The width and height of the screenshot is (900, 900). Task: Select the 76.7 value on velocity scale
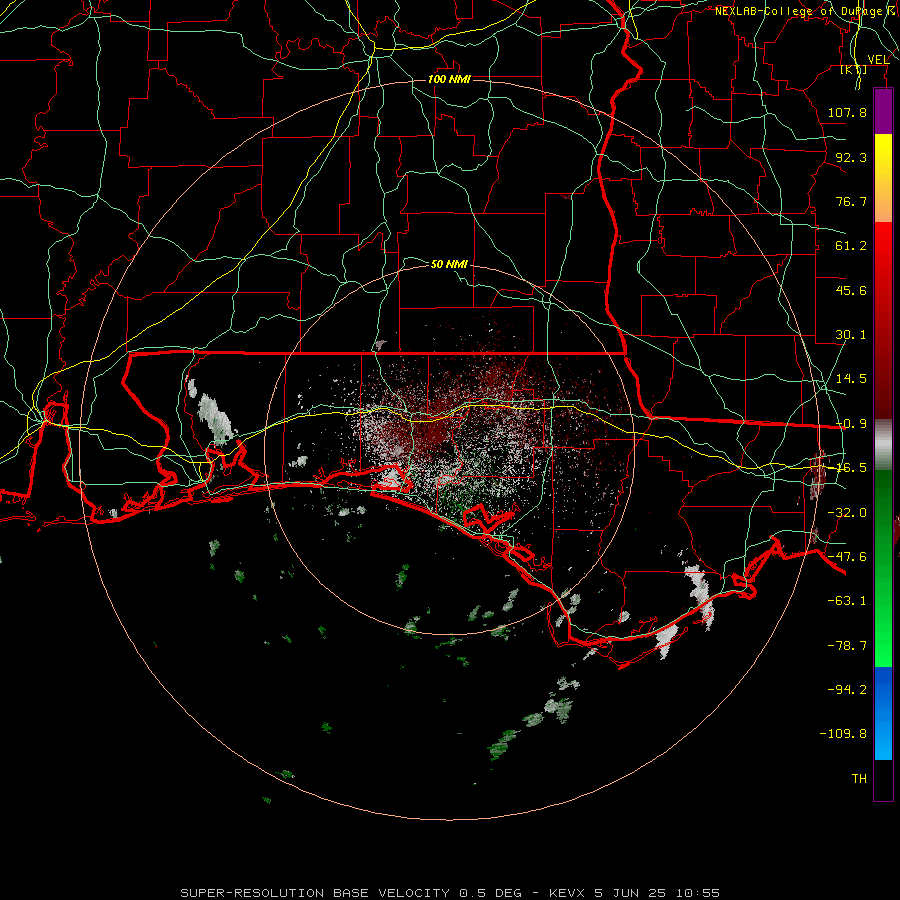point(851,201)
